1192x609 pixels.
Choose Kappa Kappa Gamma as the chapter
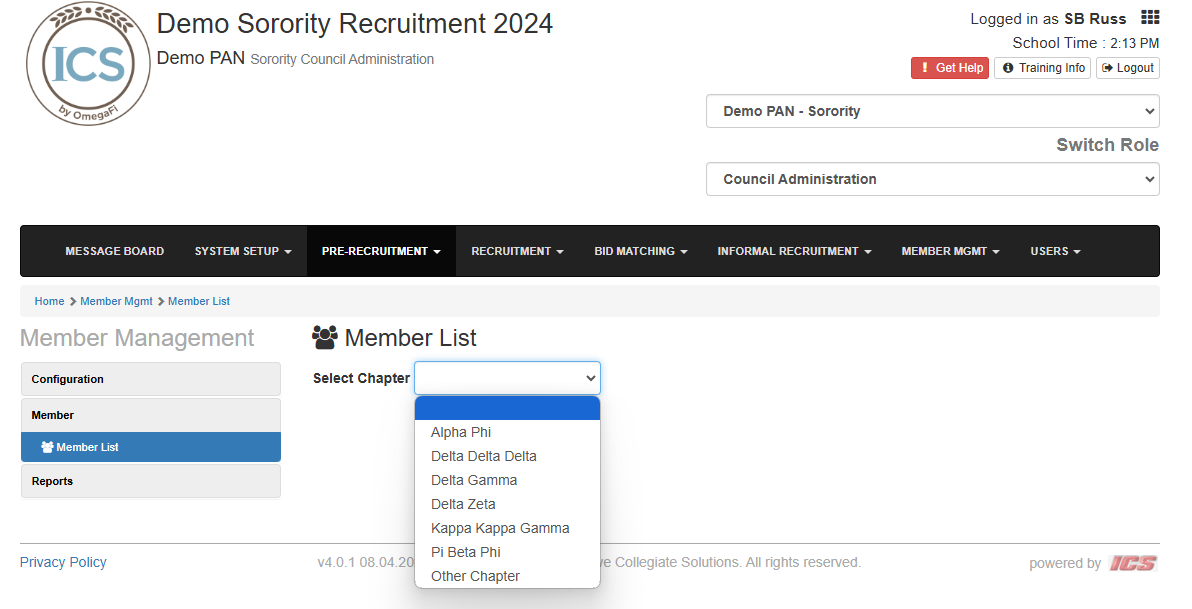click(x=500, y=528)
